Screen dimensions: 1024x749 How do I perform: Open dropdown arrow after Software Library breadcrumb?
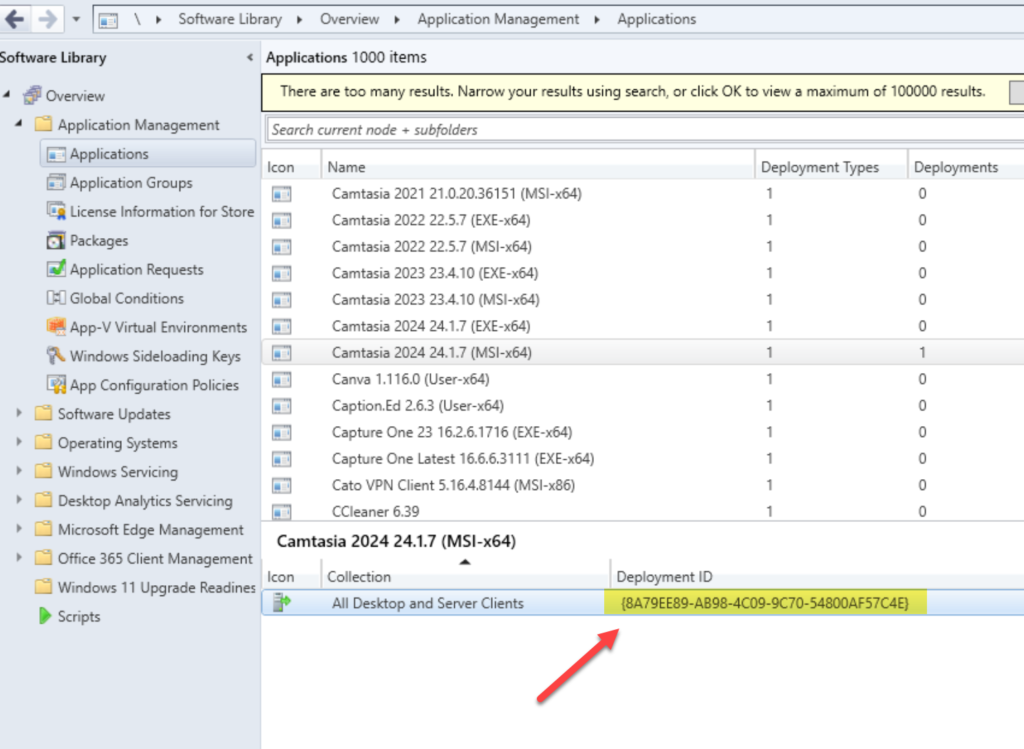tap(300, 20)
